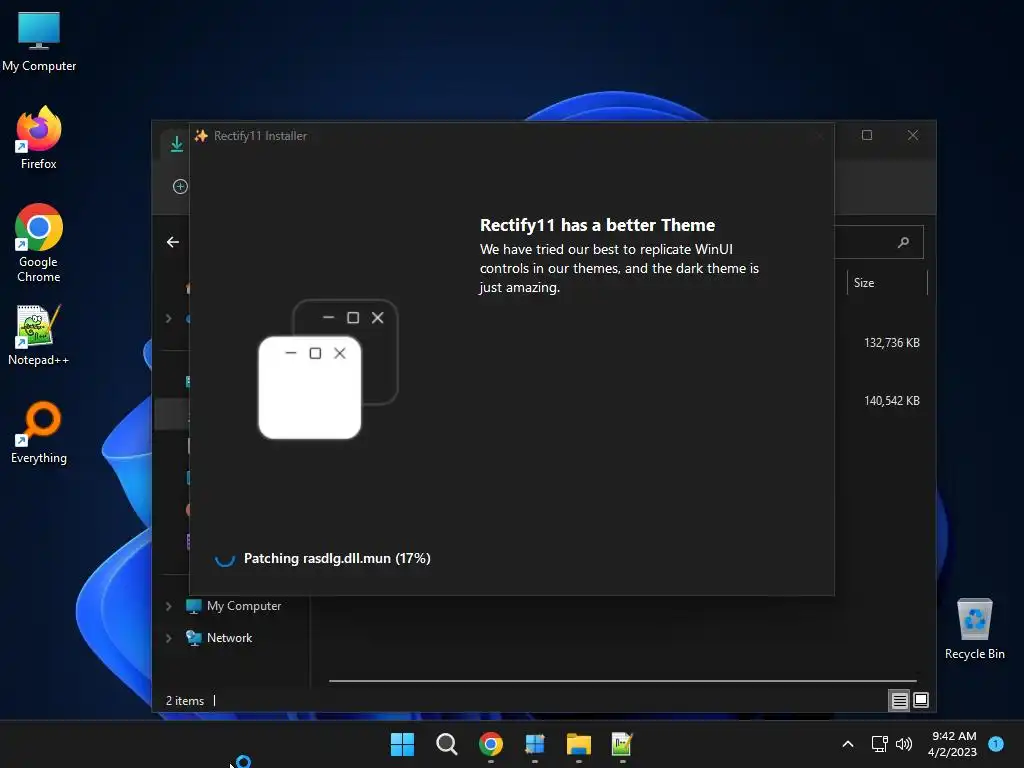The image size is (1024, 768).
Task: Launch Firefox from the desktop
Action: coord(39,138)
